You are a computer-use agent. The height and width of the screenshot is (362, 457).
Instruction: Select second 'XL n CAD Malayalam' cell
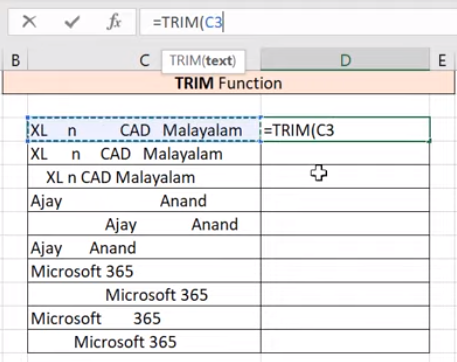point(144,154)
